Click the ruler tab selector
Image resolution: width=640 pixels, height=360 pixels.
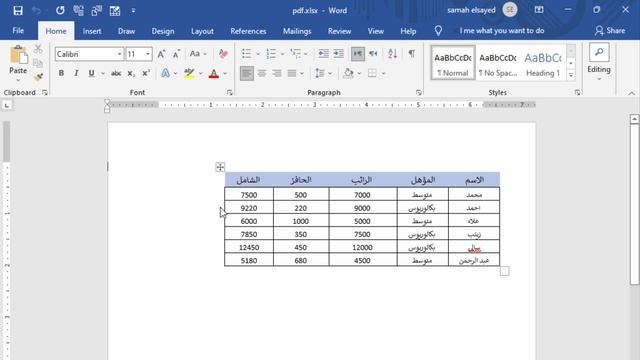7,106
